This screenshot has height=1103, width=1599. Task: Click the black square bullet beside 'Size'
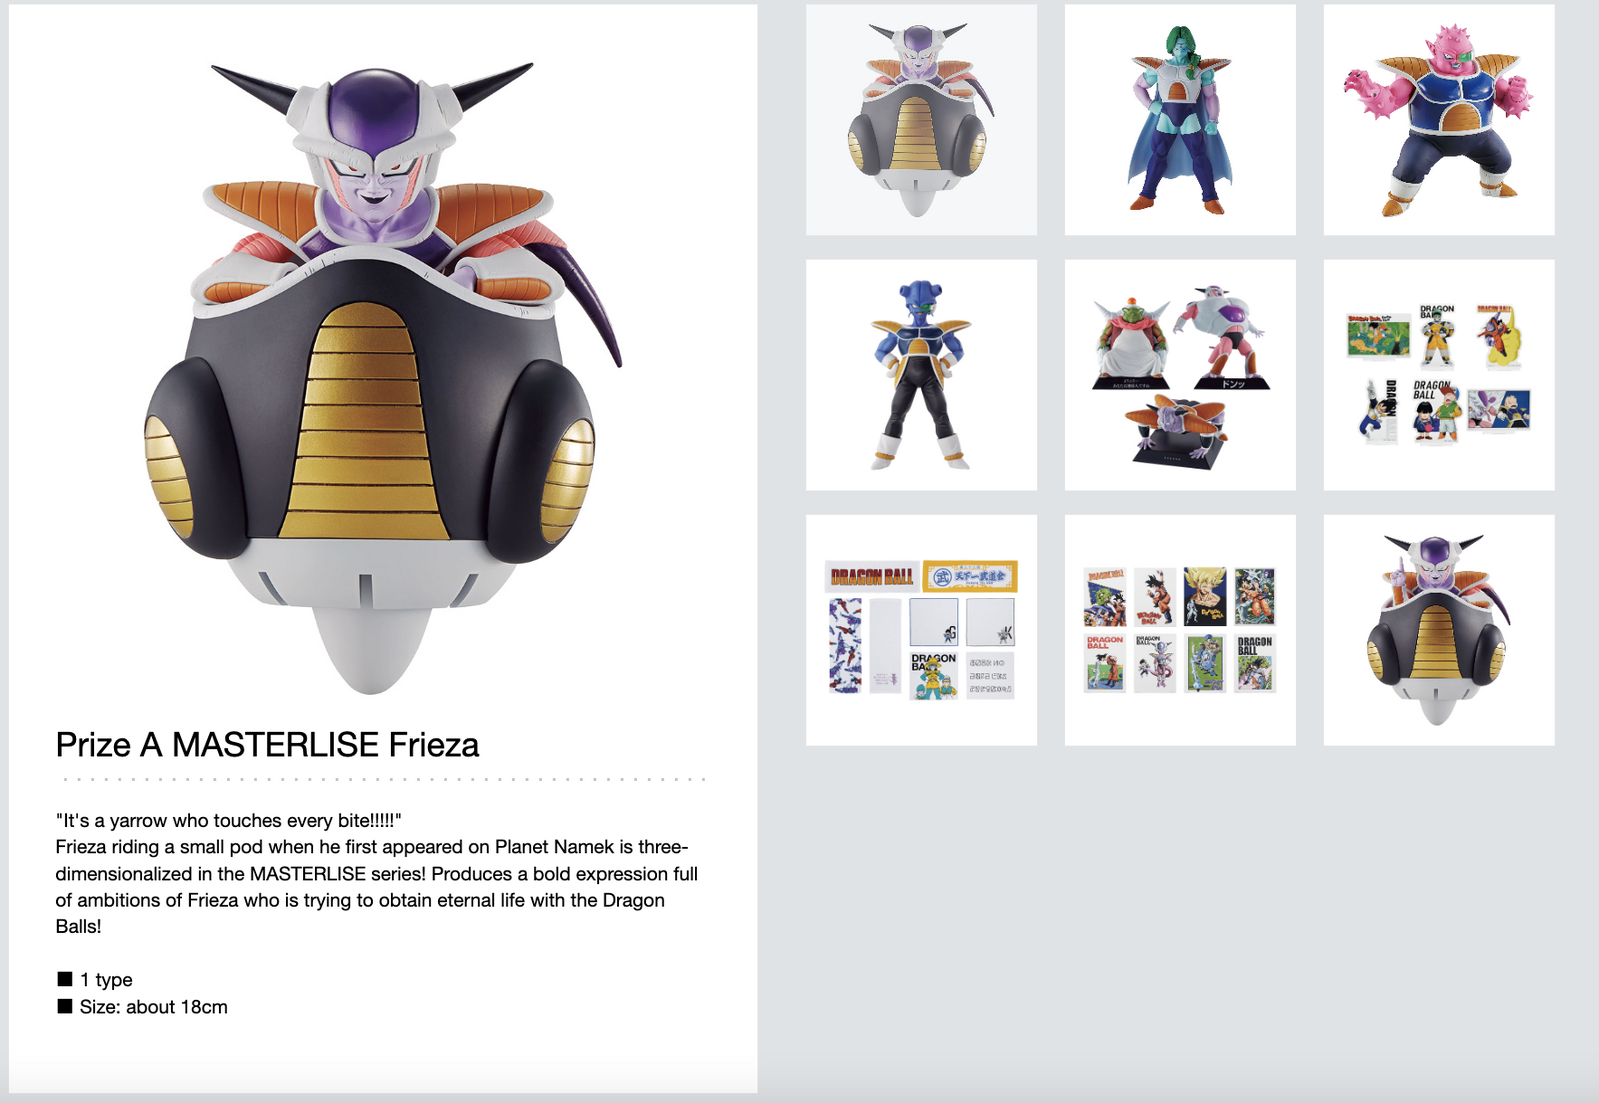tap(65, 1006)
